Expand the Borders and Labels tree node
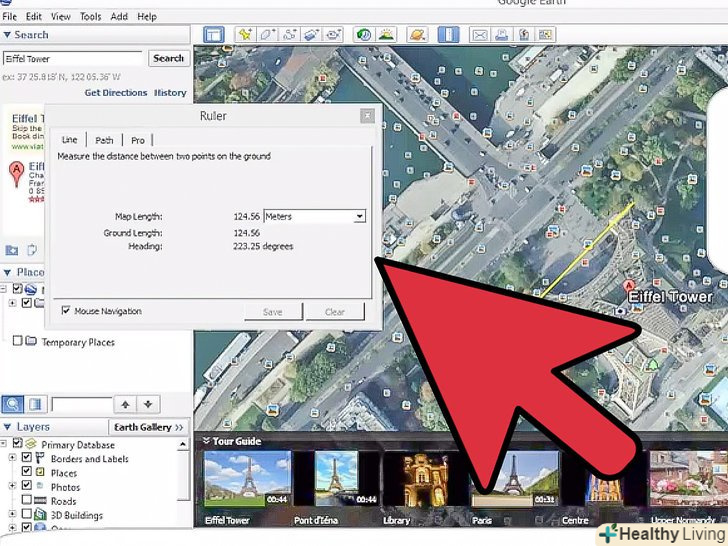This screenshot has width=728, height=546. coord(13,459)
